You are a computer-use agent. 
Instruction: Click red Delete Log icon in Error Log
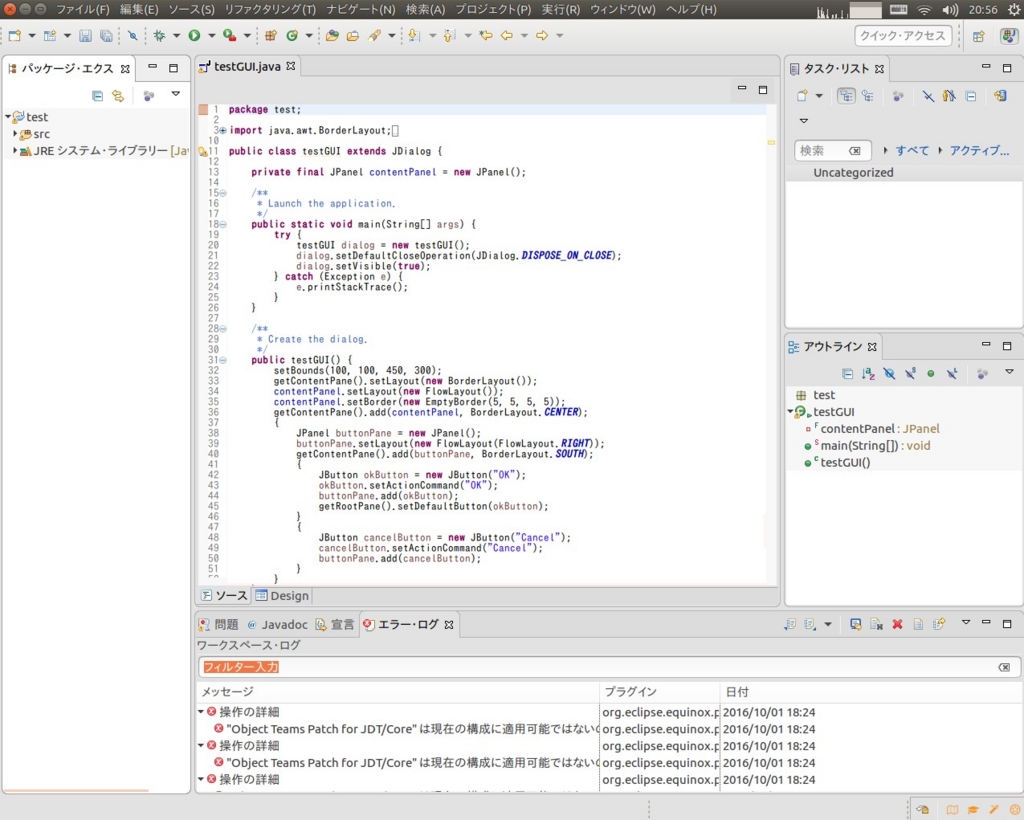[x=897, y=624]
